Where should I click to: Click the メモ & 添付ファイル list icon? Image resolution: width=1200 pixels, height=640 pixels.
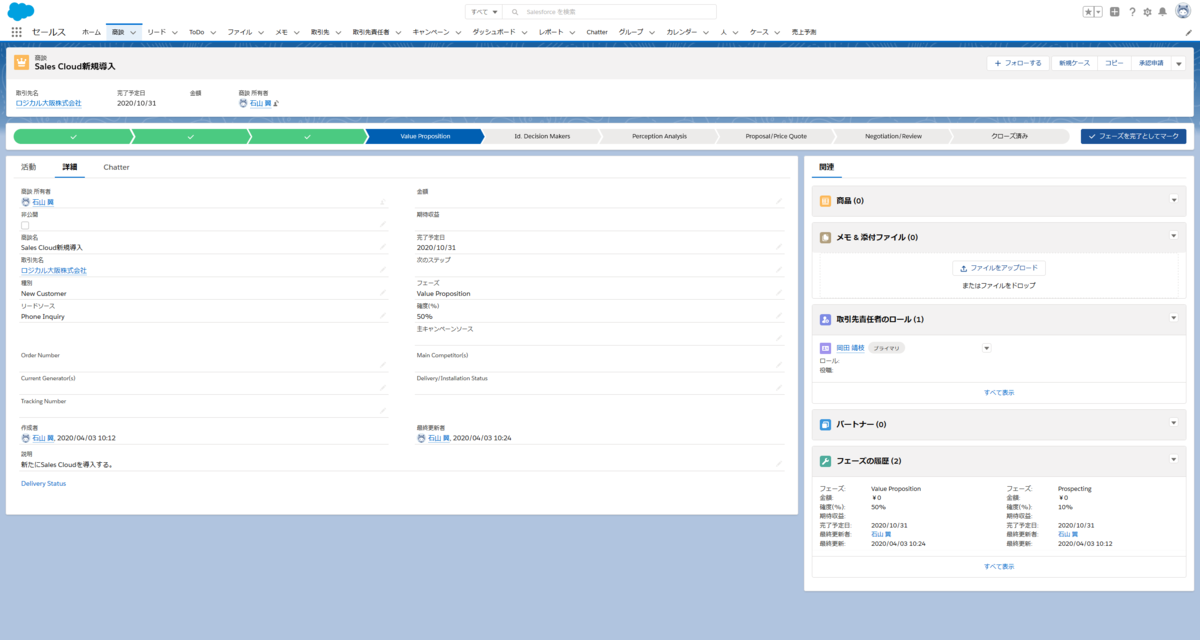point(826,238)
